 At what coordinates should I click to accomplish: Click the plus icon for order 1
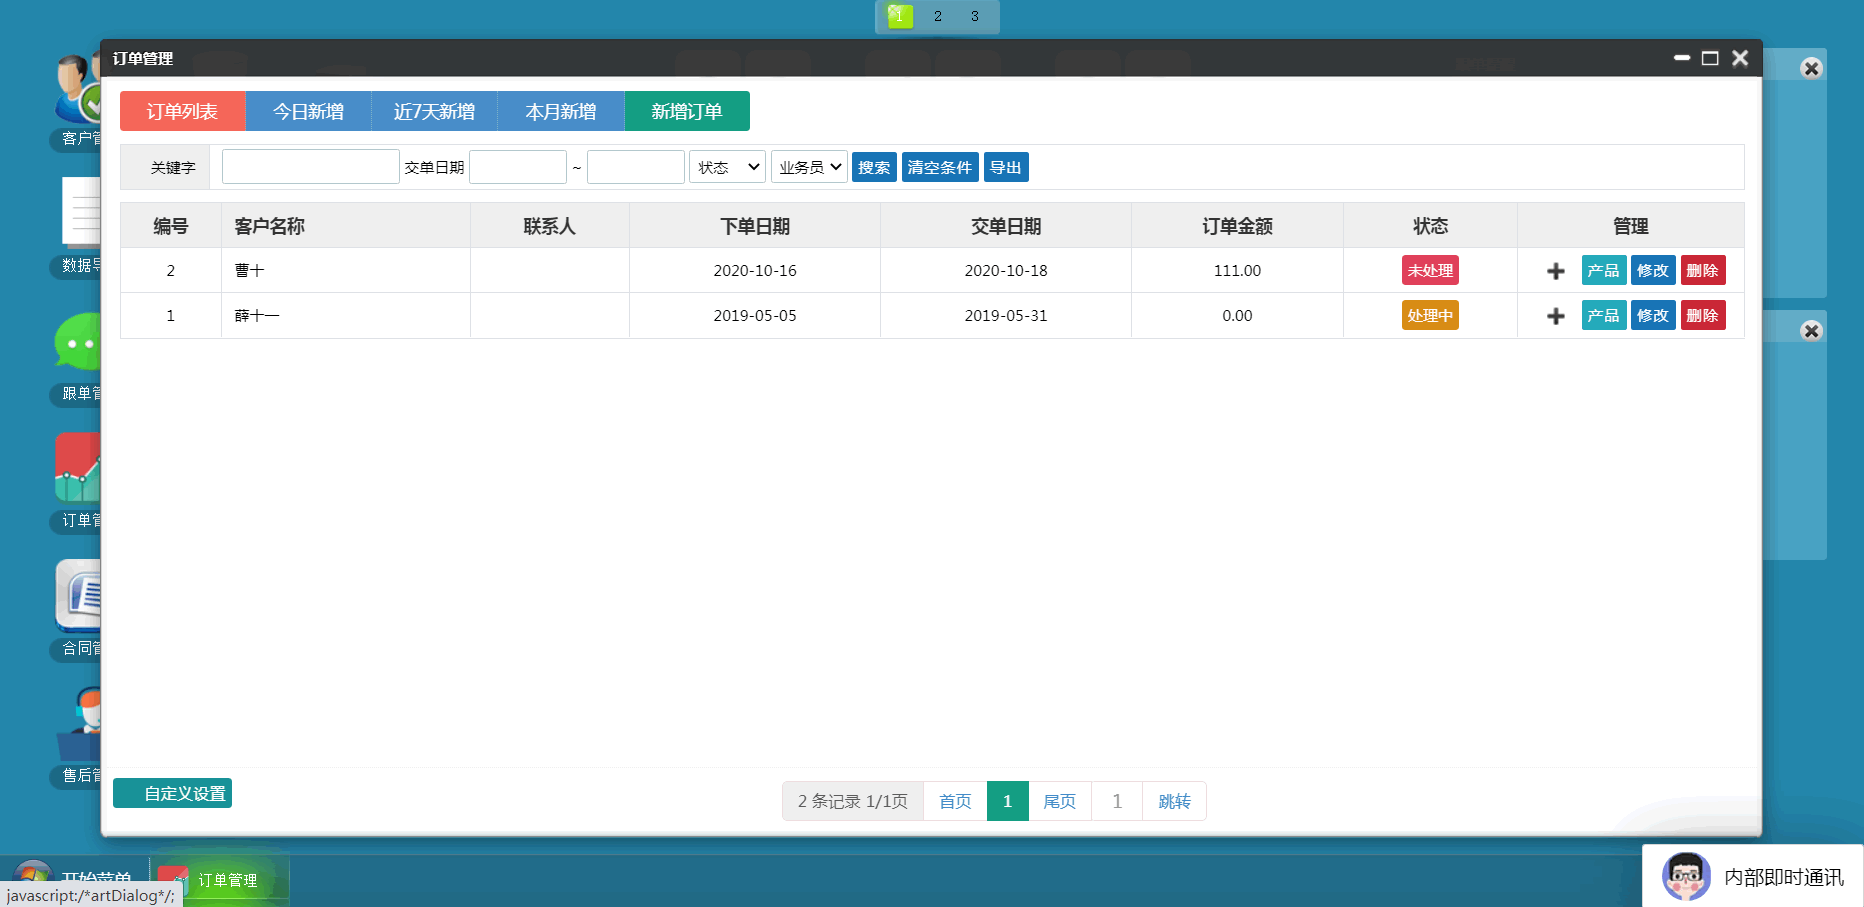point(1555,316)
